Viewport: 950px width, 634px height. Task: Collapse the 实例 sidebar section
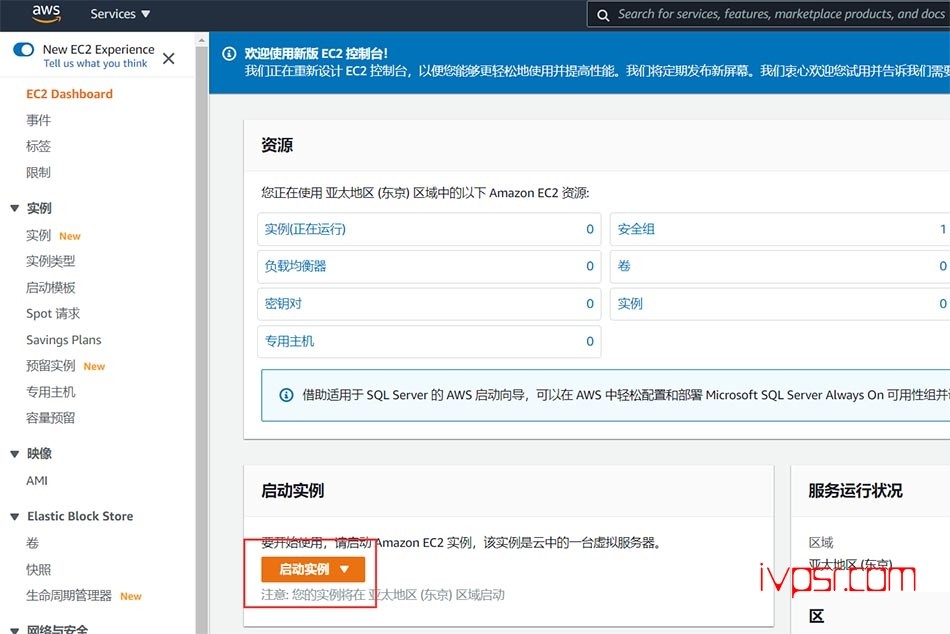click(x=15, y=209)
